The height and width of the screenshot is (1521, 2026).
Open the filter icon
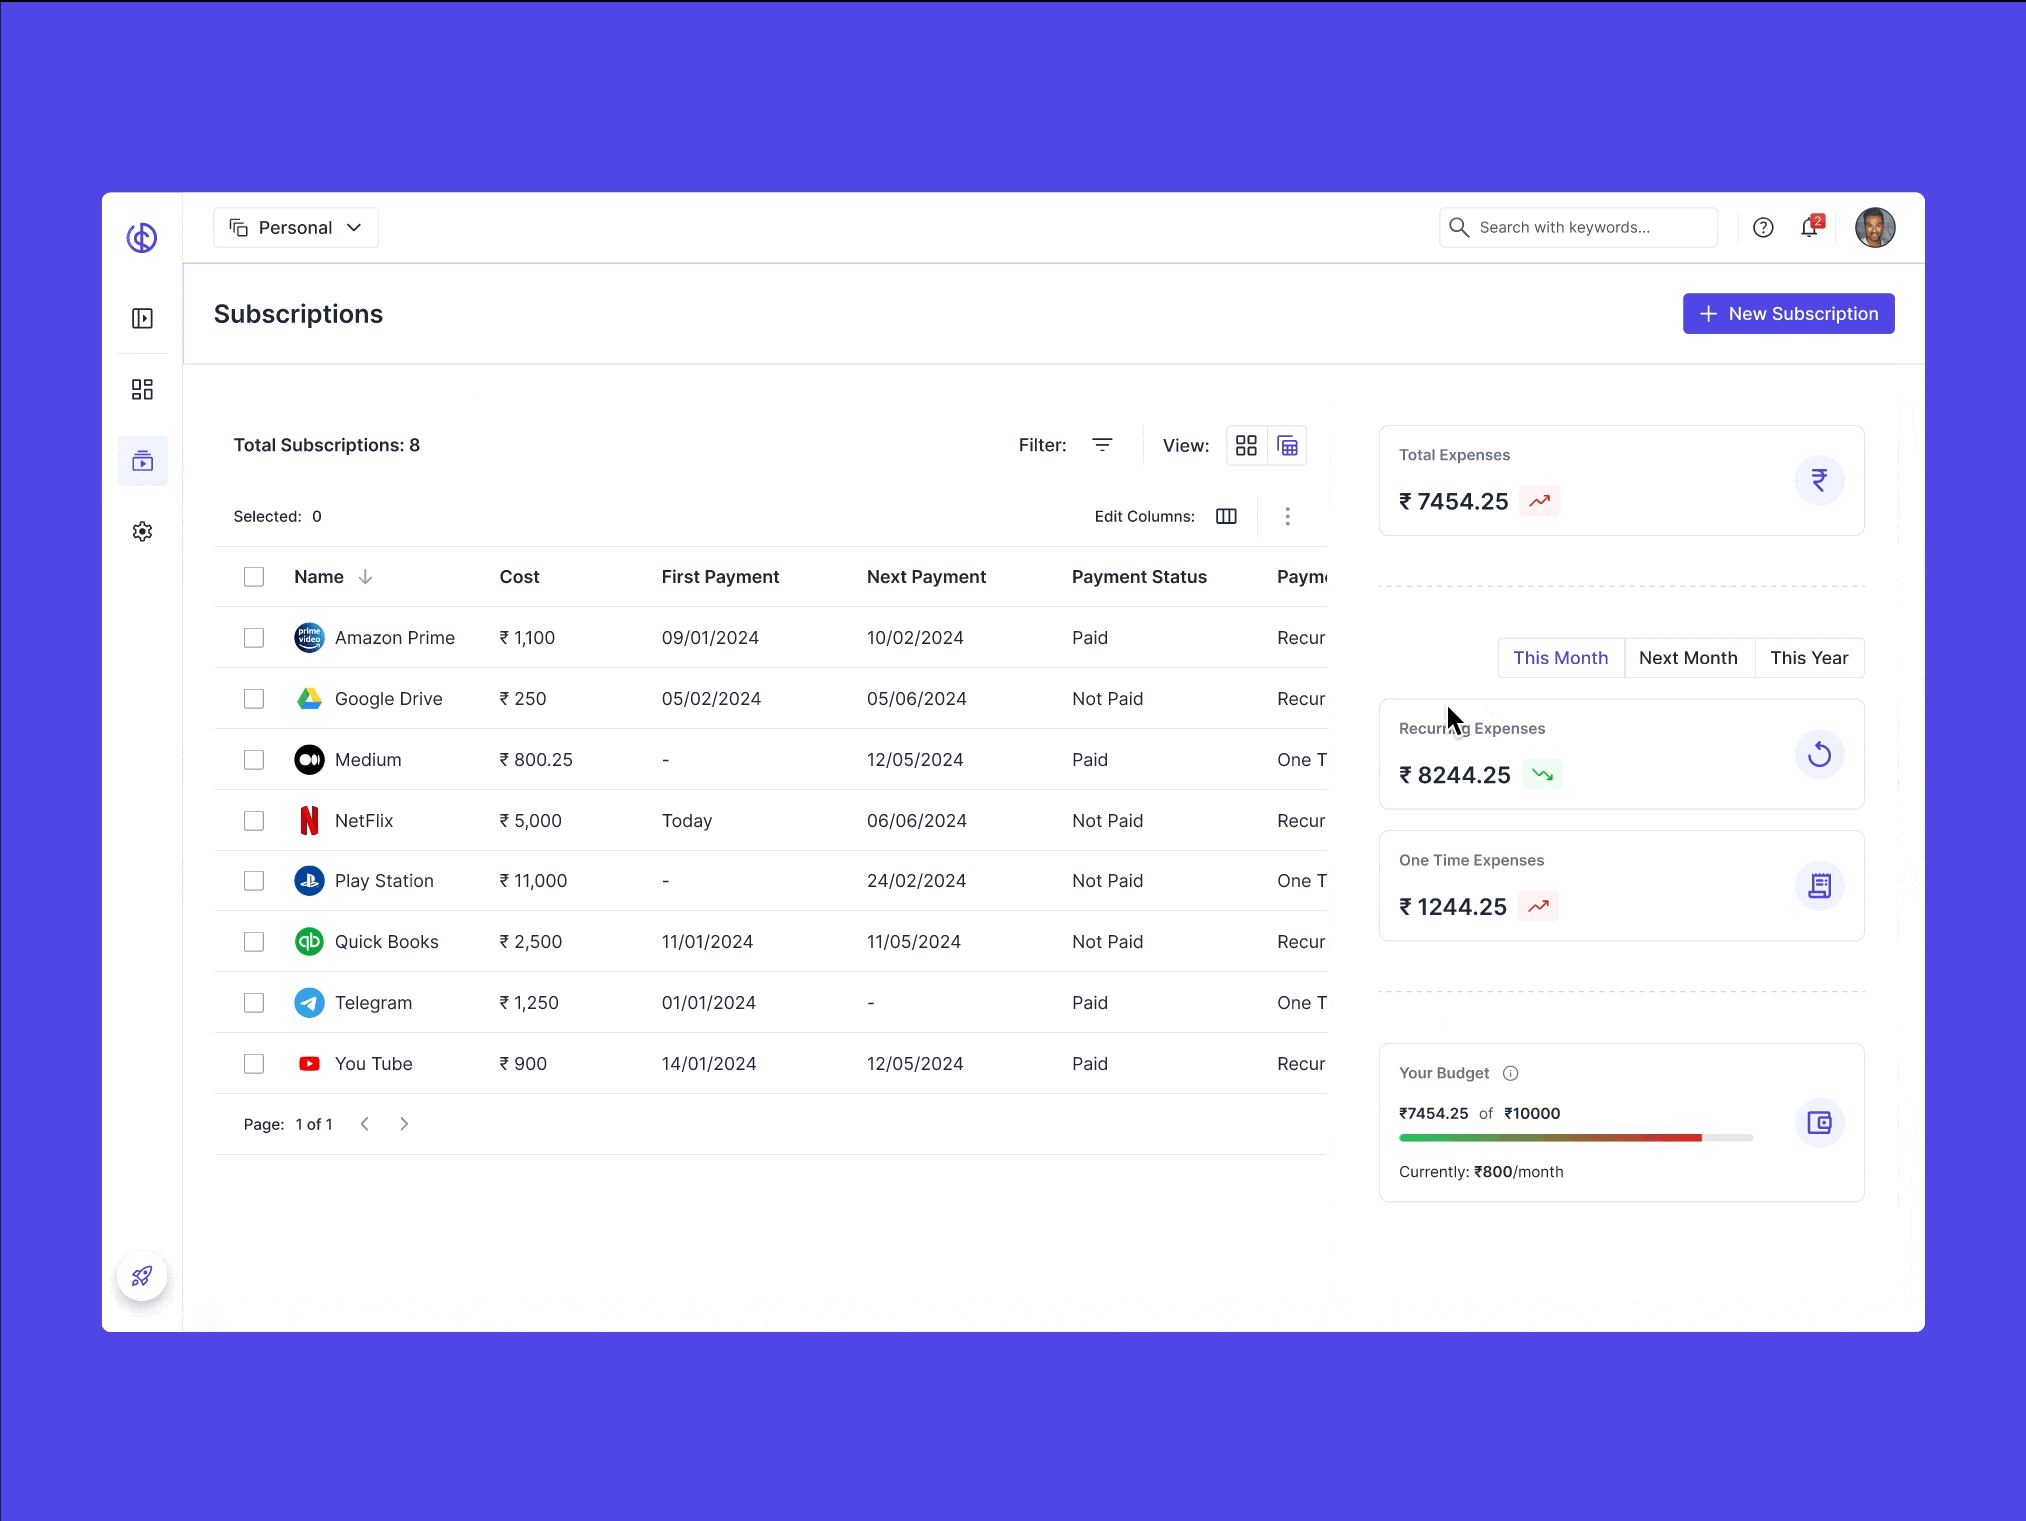coord(1102,445)
